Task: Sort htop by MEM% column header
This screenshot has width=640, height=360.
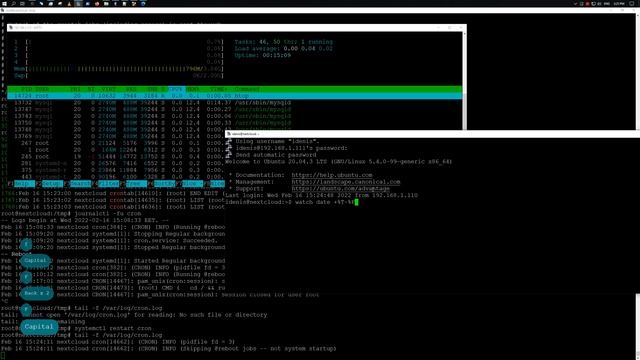Action: pos(192,89)
